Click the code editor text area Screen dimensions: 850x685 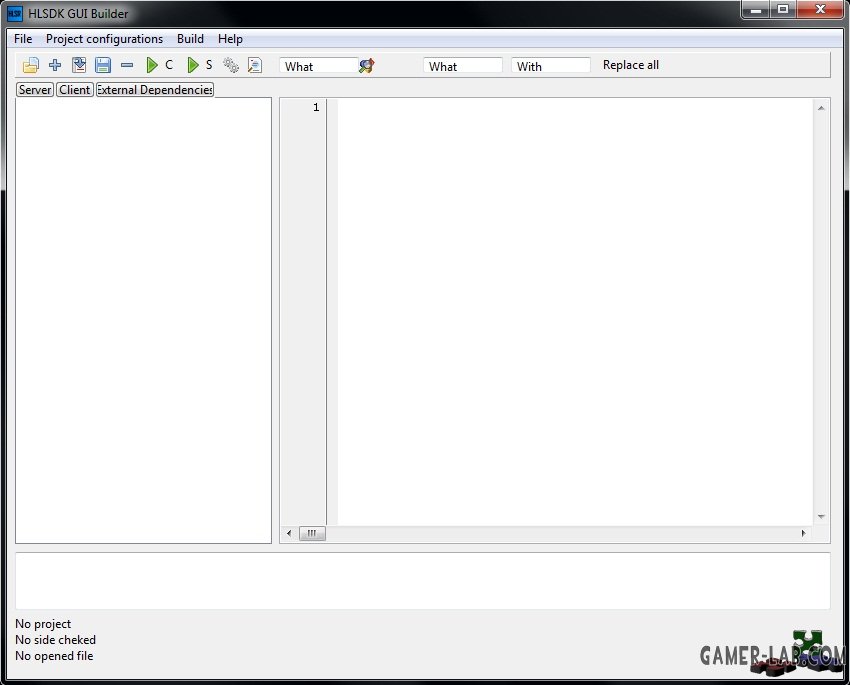575,312
